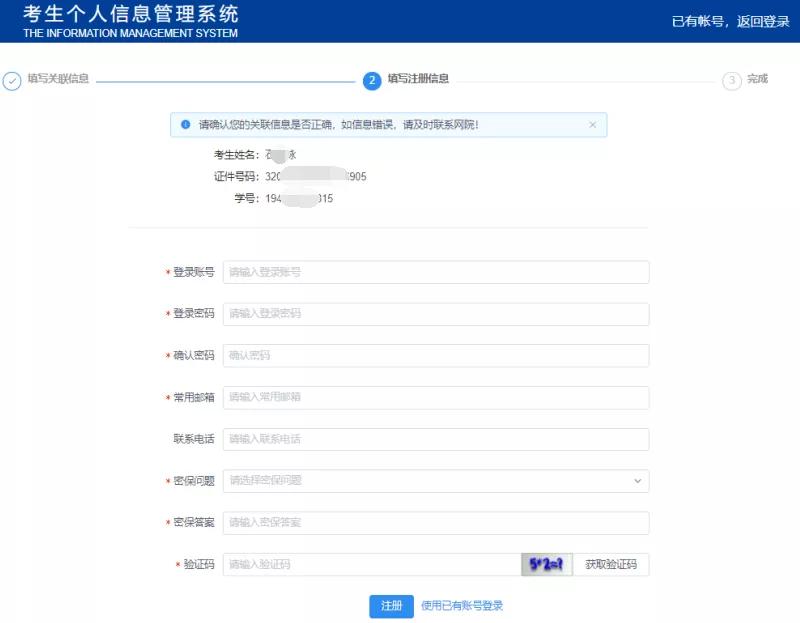Click the 注册 register button
800x623 pixels.
390,607
